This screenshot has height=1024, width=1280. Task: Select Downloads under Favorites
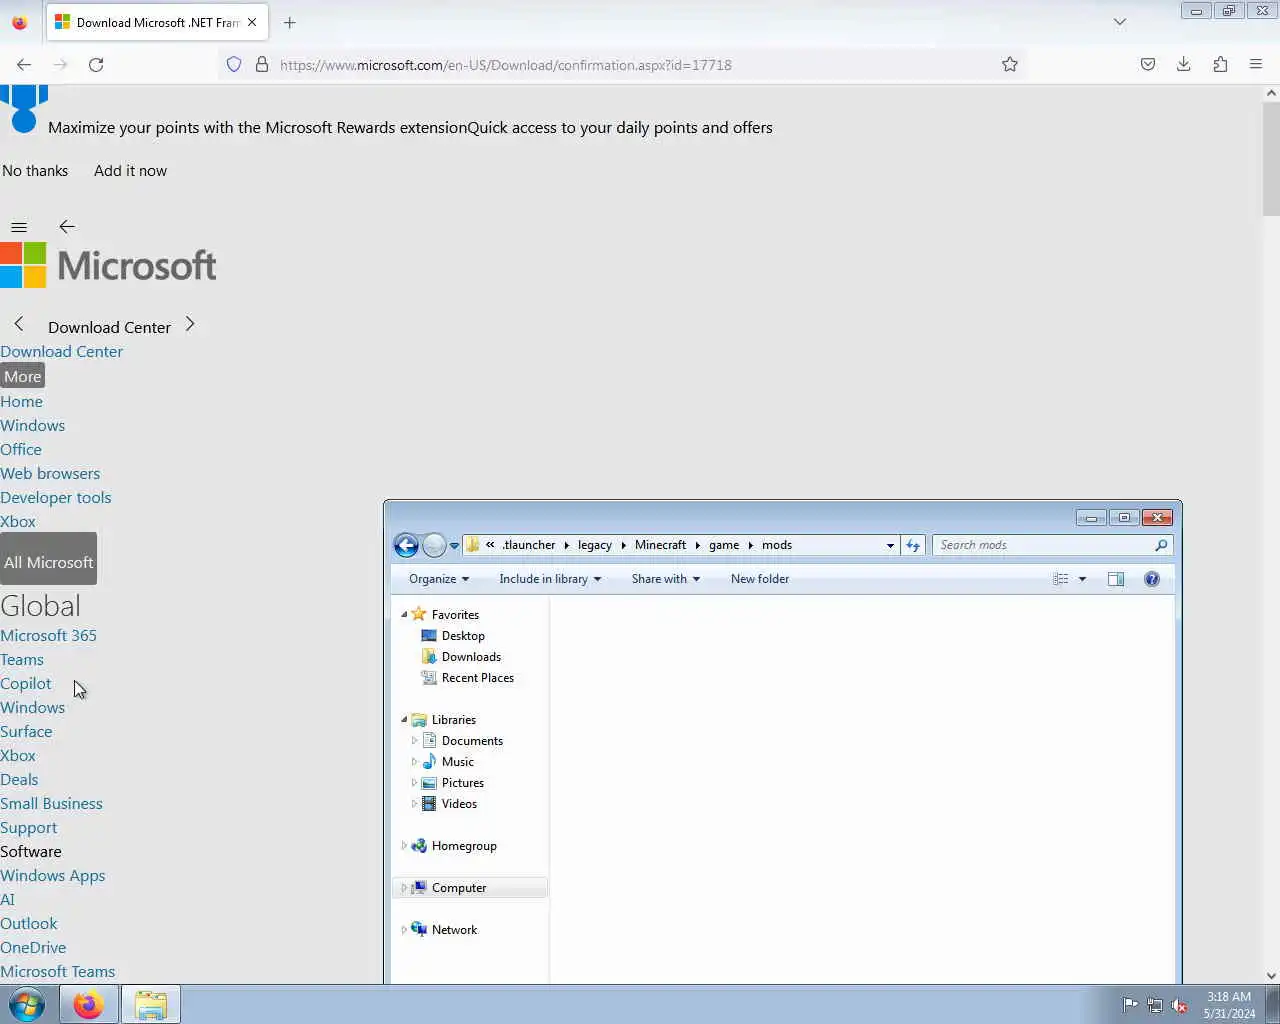(x=471, y=657)
